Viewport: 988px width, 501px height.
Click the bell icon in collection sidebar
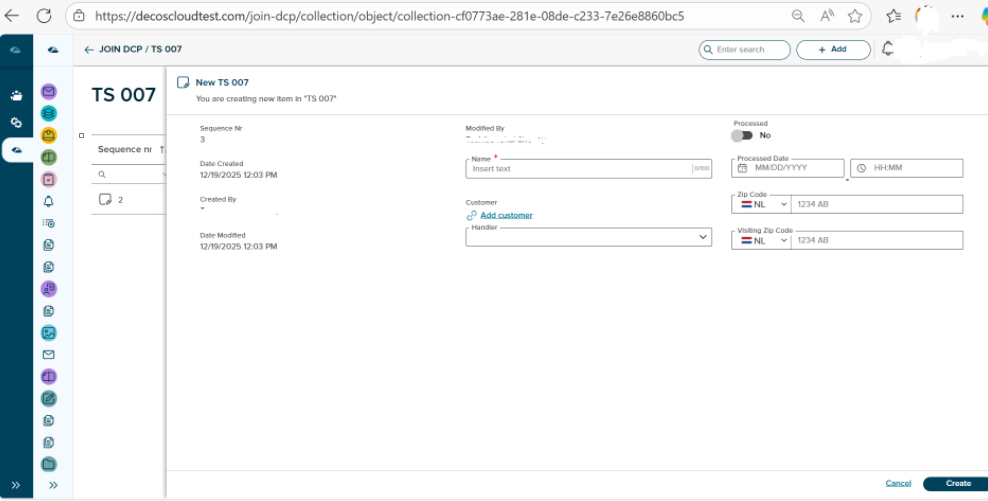coord(49,201)
